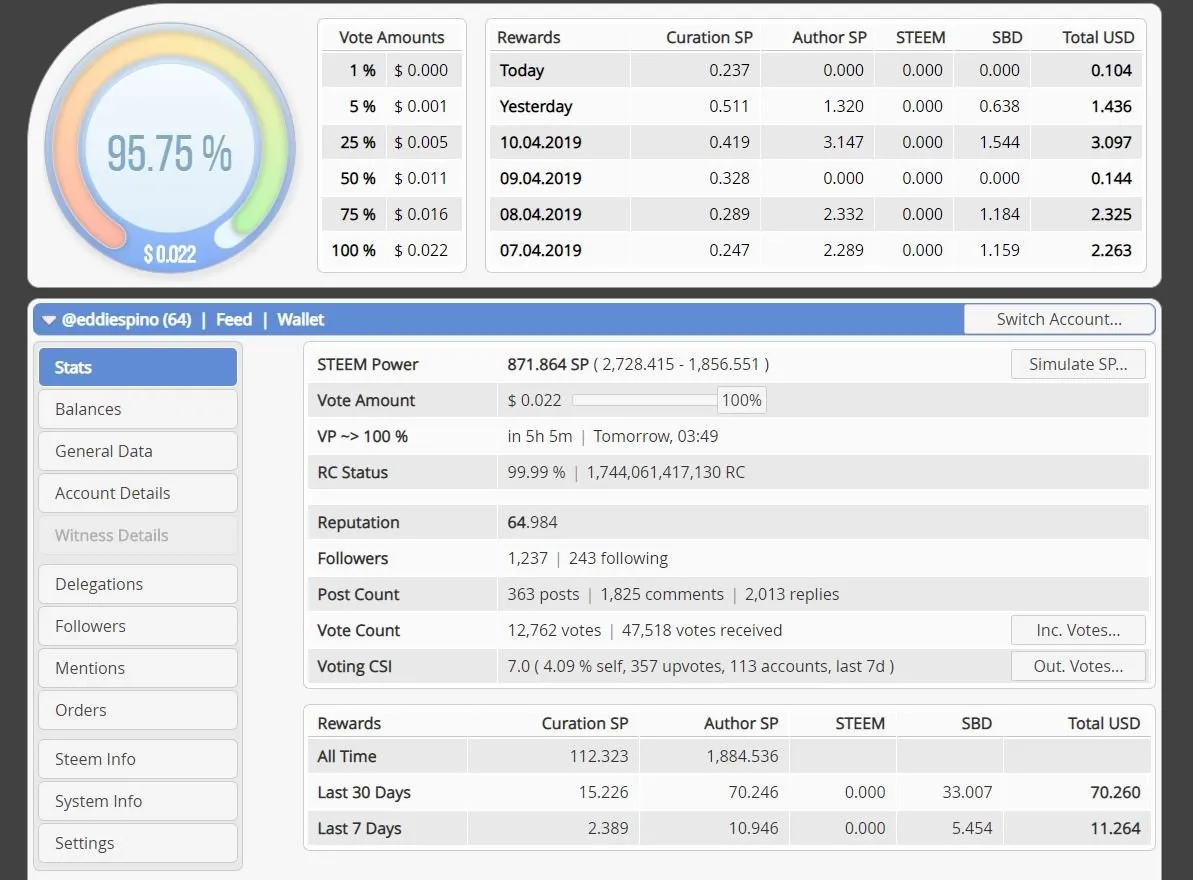
Task: Show the Followers sidebar page
Action: [x=138, y=626]
